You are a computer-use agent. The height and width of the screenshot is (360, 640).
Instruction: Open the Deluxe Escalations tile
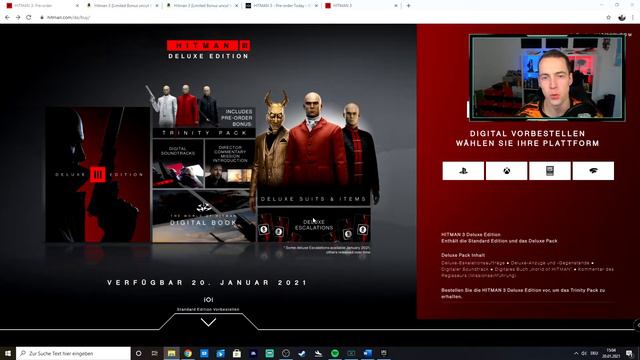(314, 225)
